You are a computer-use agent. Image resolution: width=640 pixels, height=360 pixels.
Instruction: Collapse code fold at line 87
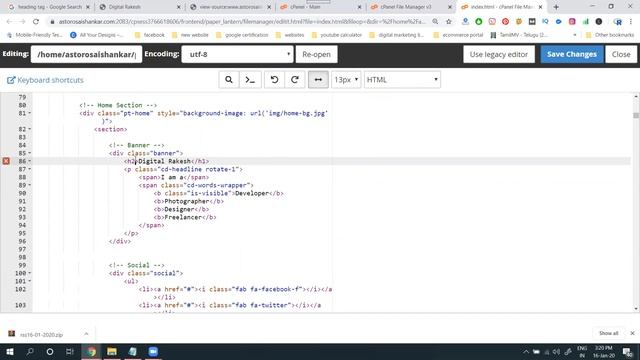30,169
